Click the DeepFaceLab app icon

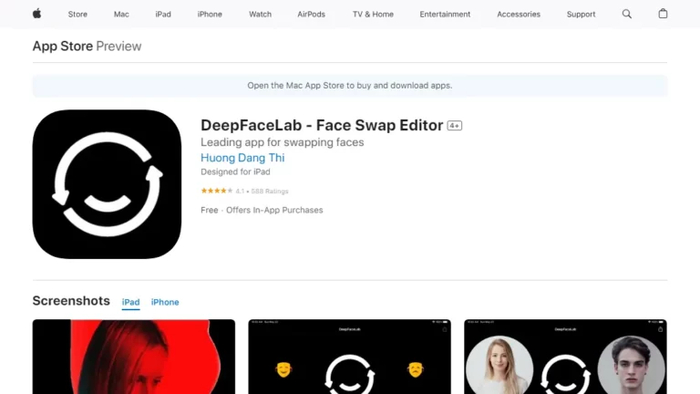[x=107, y=184]
